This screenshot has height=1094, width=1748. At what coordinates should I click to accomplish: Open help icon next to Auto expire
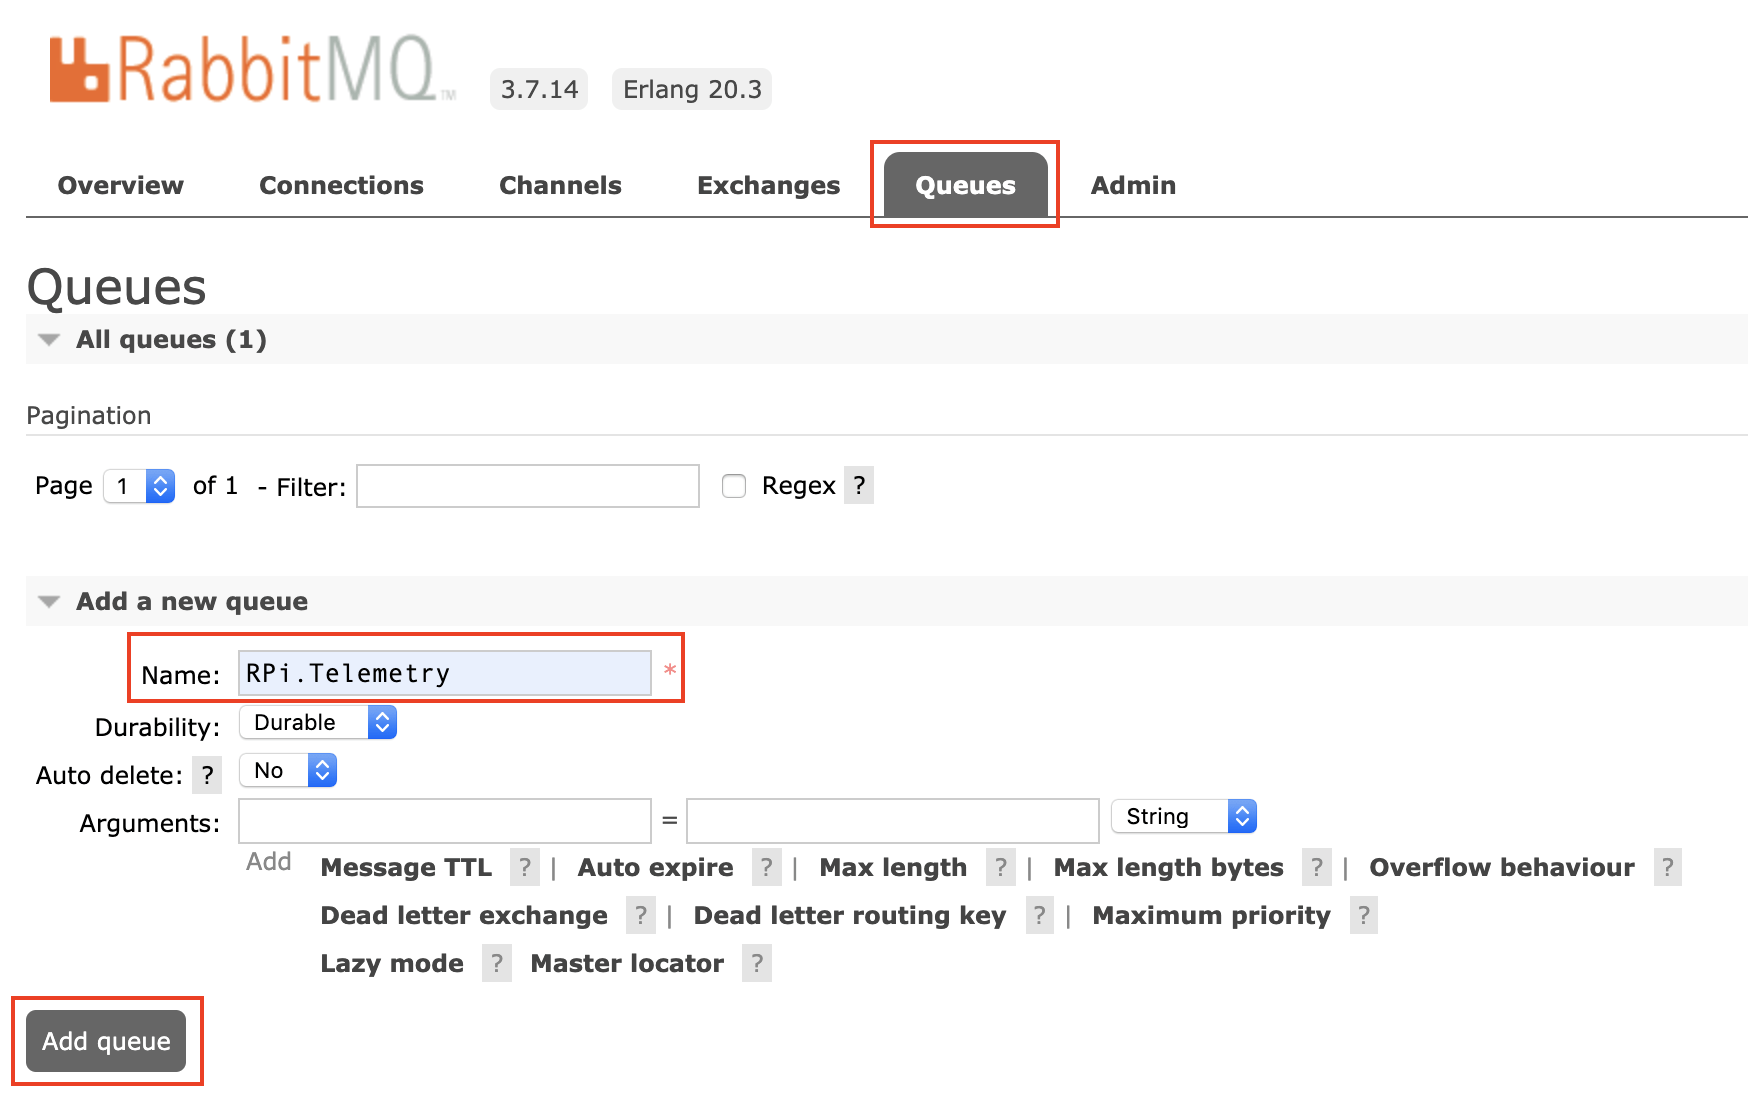click(x=766, y=867)
